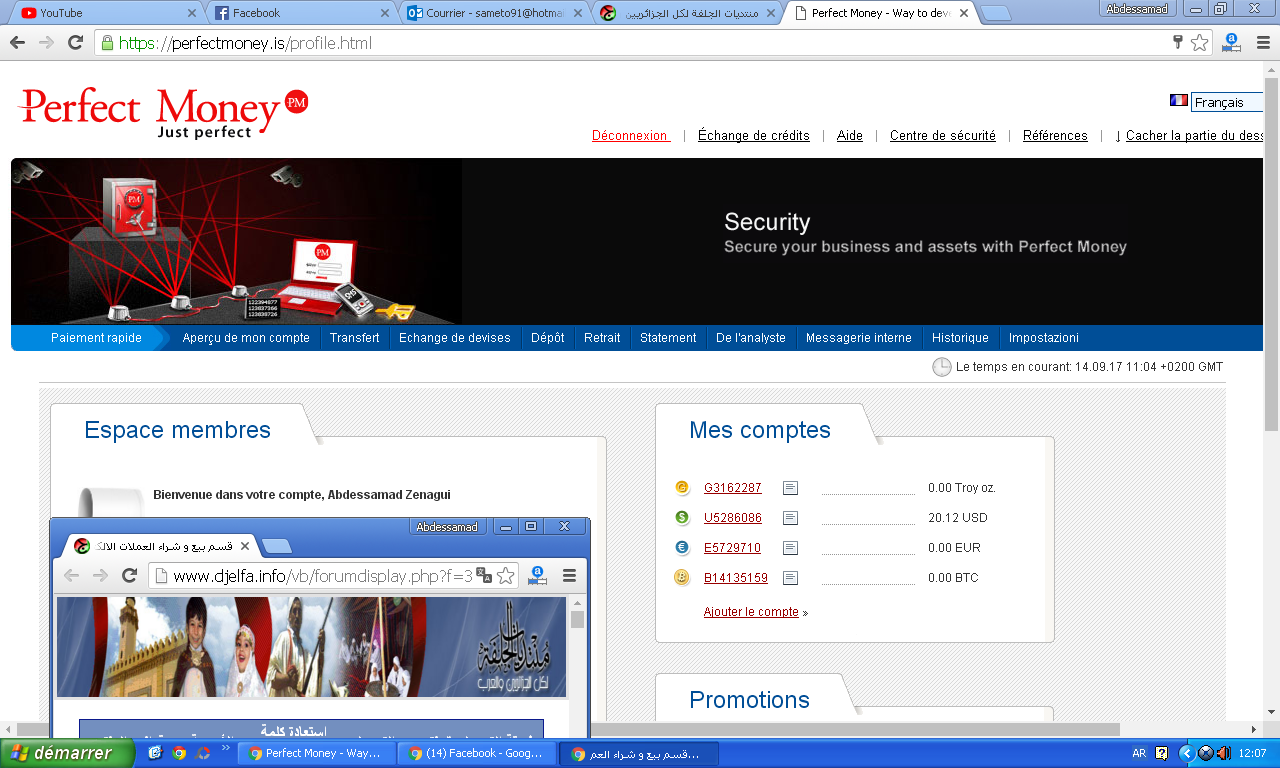Open Transfert menu item
The height and width of the screenshot is (768, 1280).
354,338
